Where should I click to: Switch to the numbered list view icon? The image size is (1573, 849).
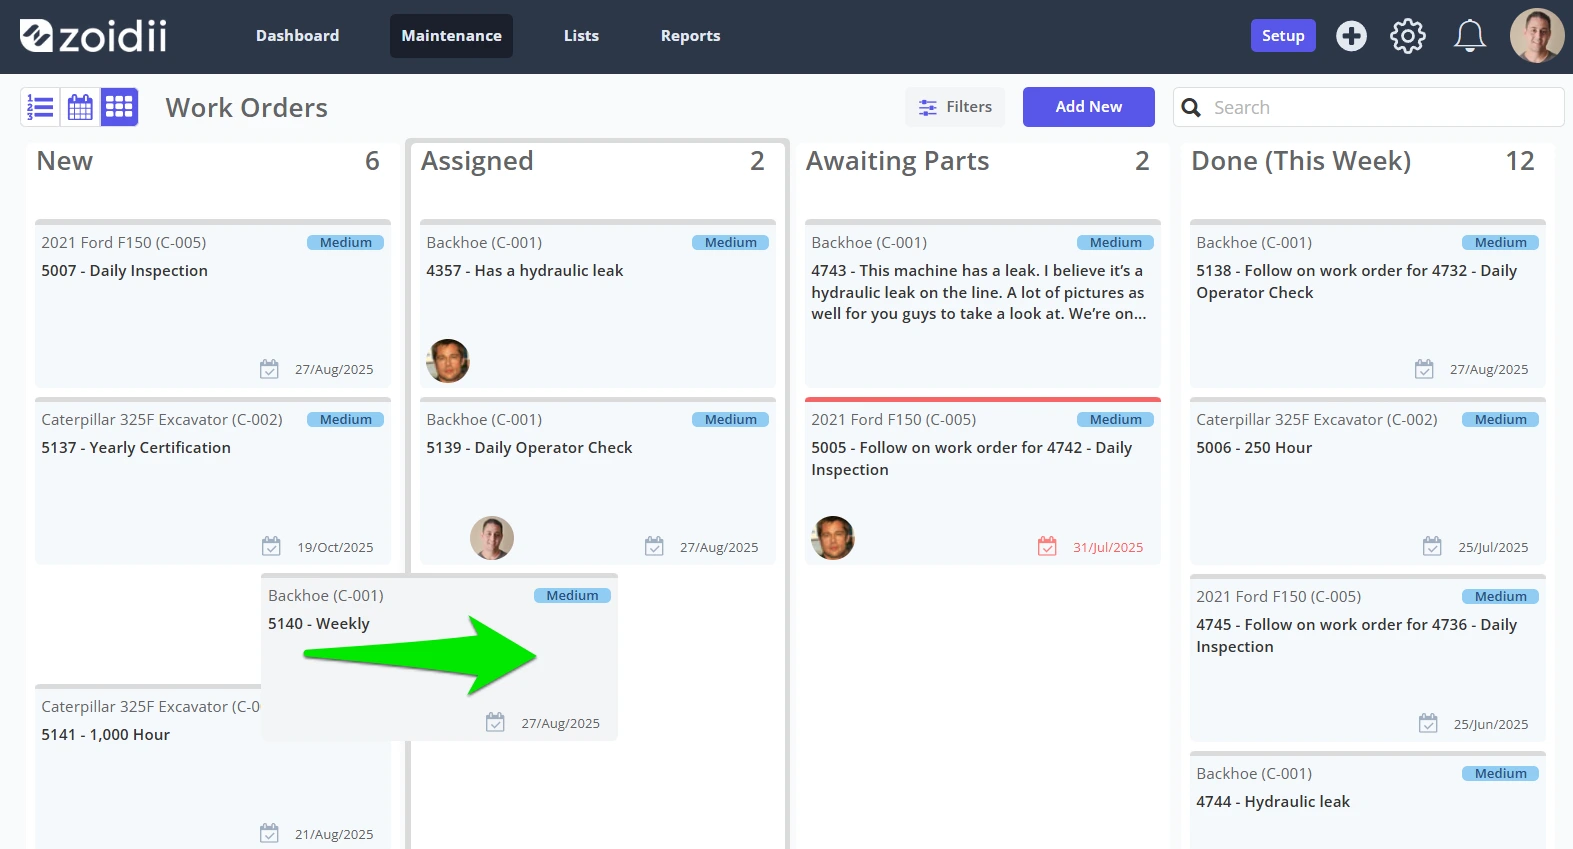[41, 107]
